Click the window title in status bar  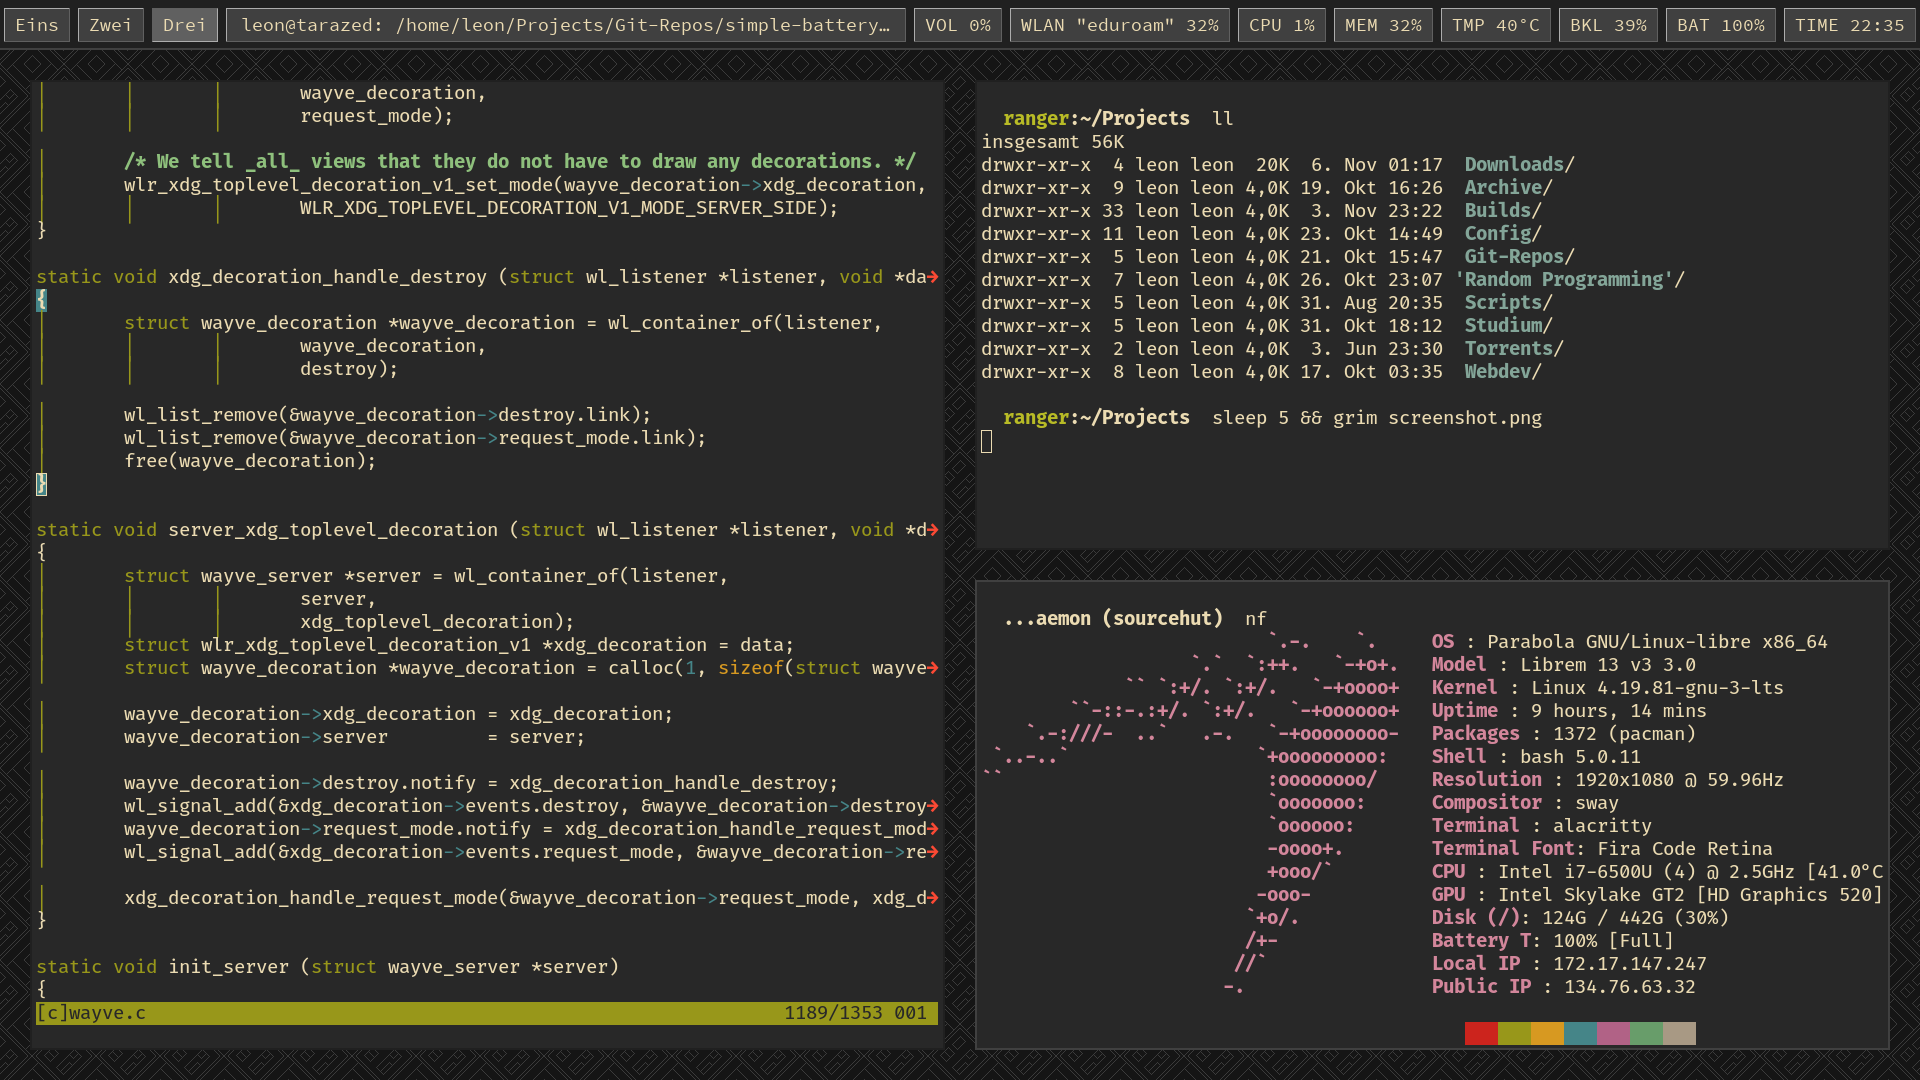(565, 25)
